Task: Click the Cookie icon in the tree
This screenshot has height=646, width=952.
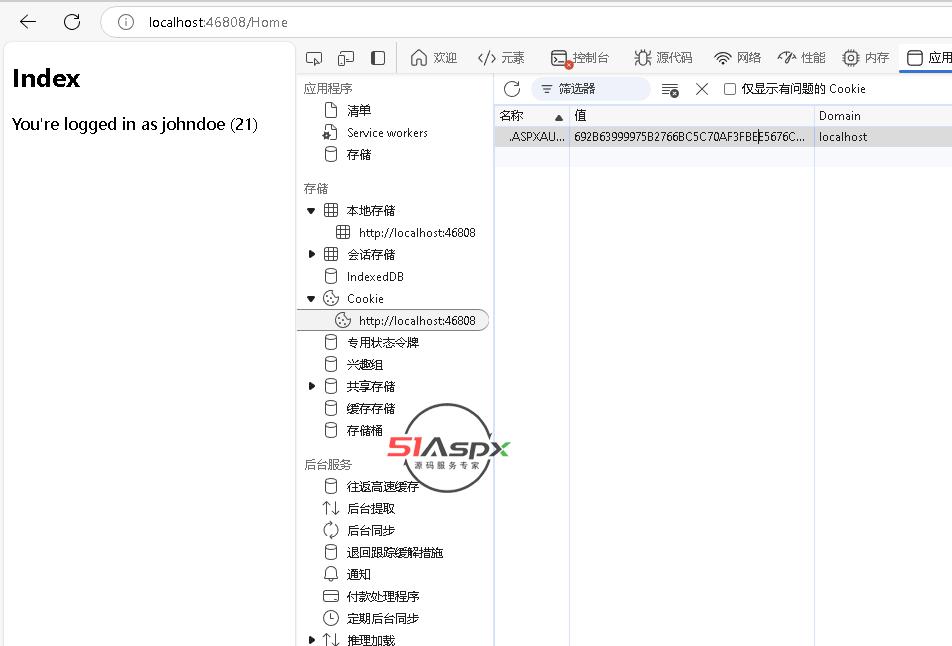Action: tap(331, 298)
